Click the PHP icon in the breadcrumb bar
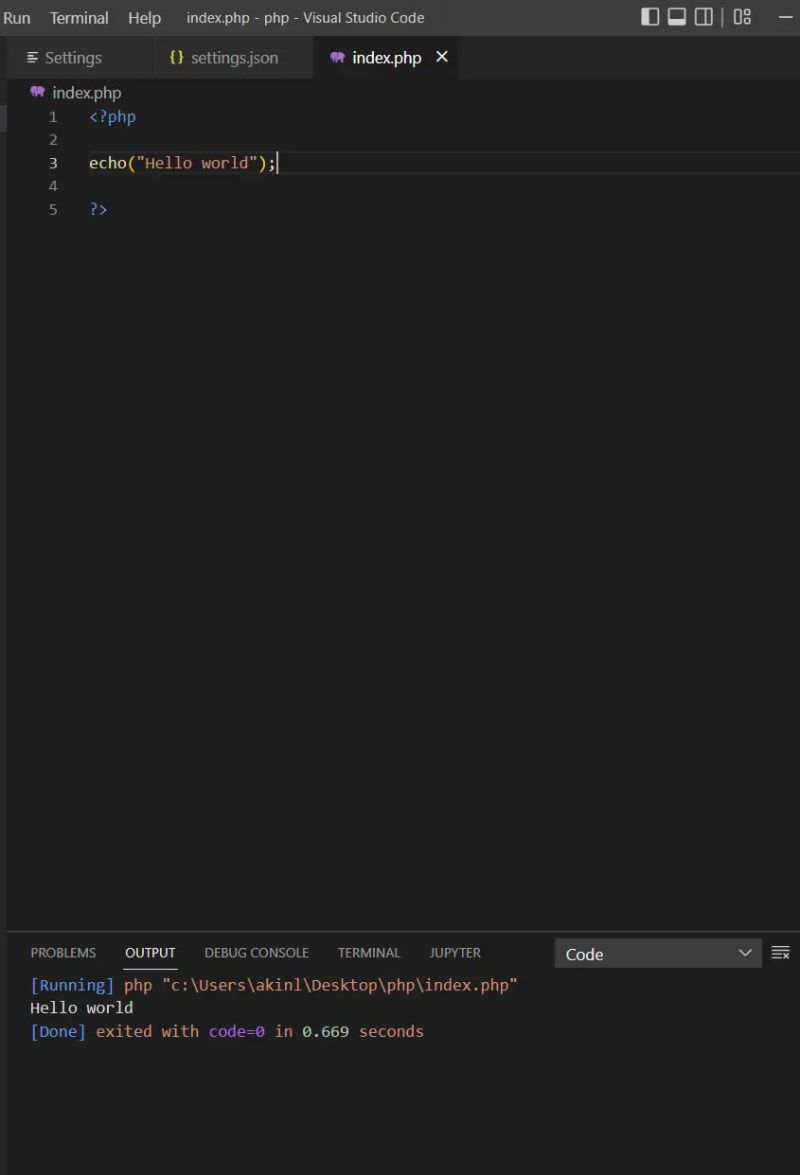Viewport: 800px width, 1175px height. 38,92
